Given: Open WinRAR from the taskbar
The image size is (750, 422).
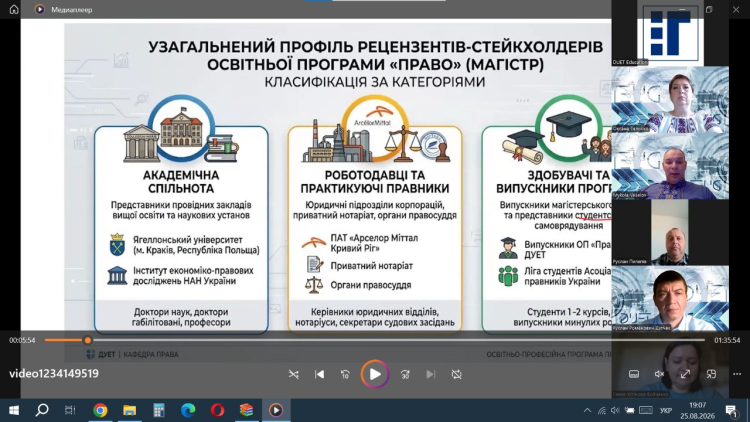Looking at the screenshot, I should (246, 411).
